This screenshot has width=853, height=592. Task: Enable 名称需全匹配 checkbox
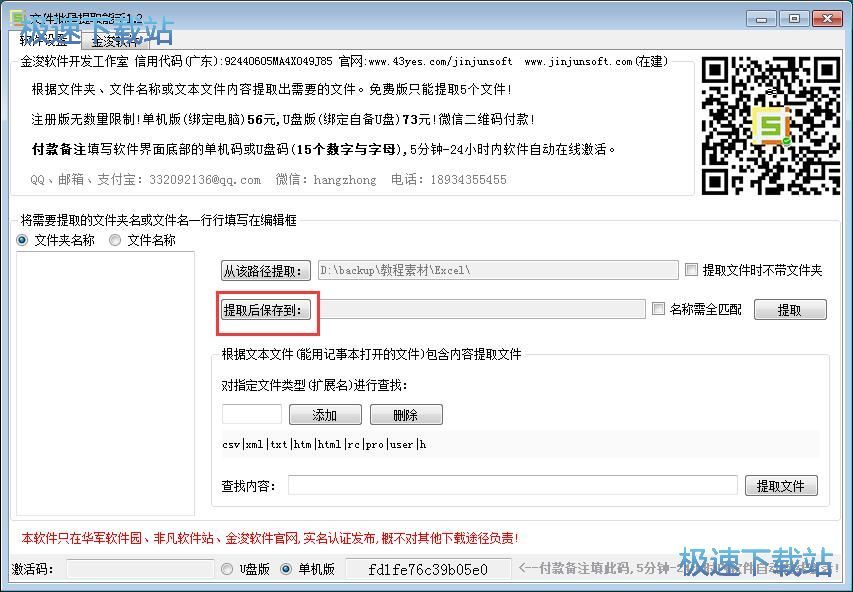click(697, 309)
